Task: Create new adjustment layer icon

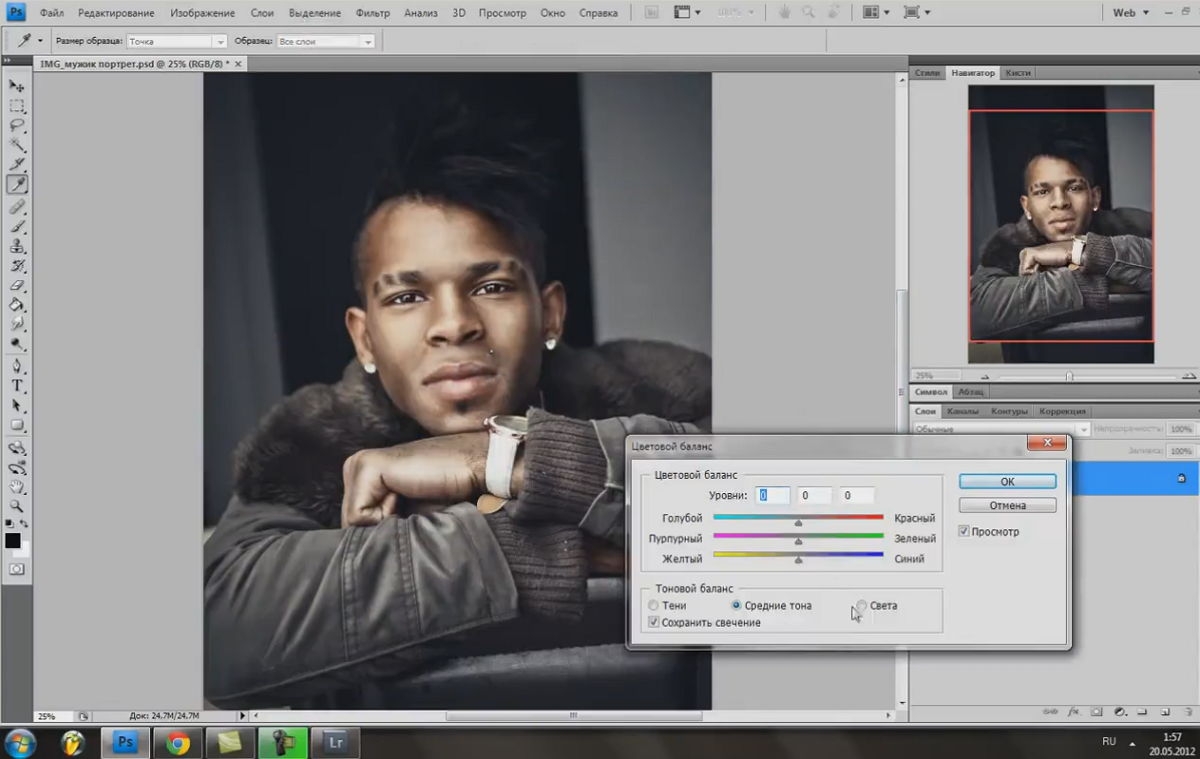Action: click(1120, 712)
